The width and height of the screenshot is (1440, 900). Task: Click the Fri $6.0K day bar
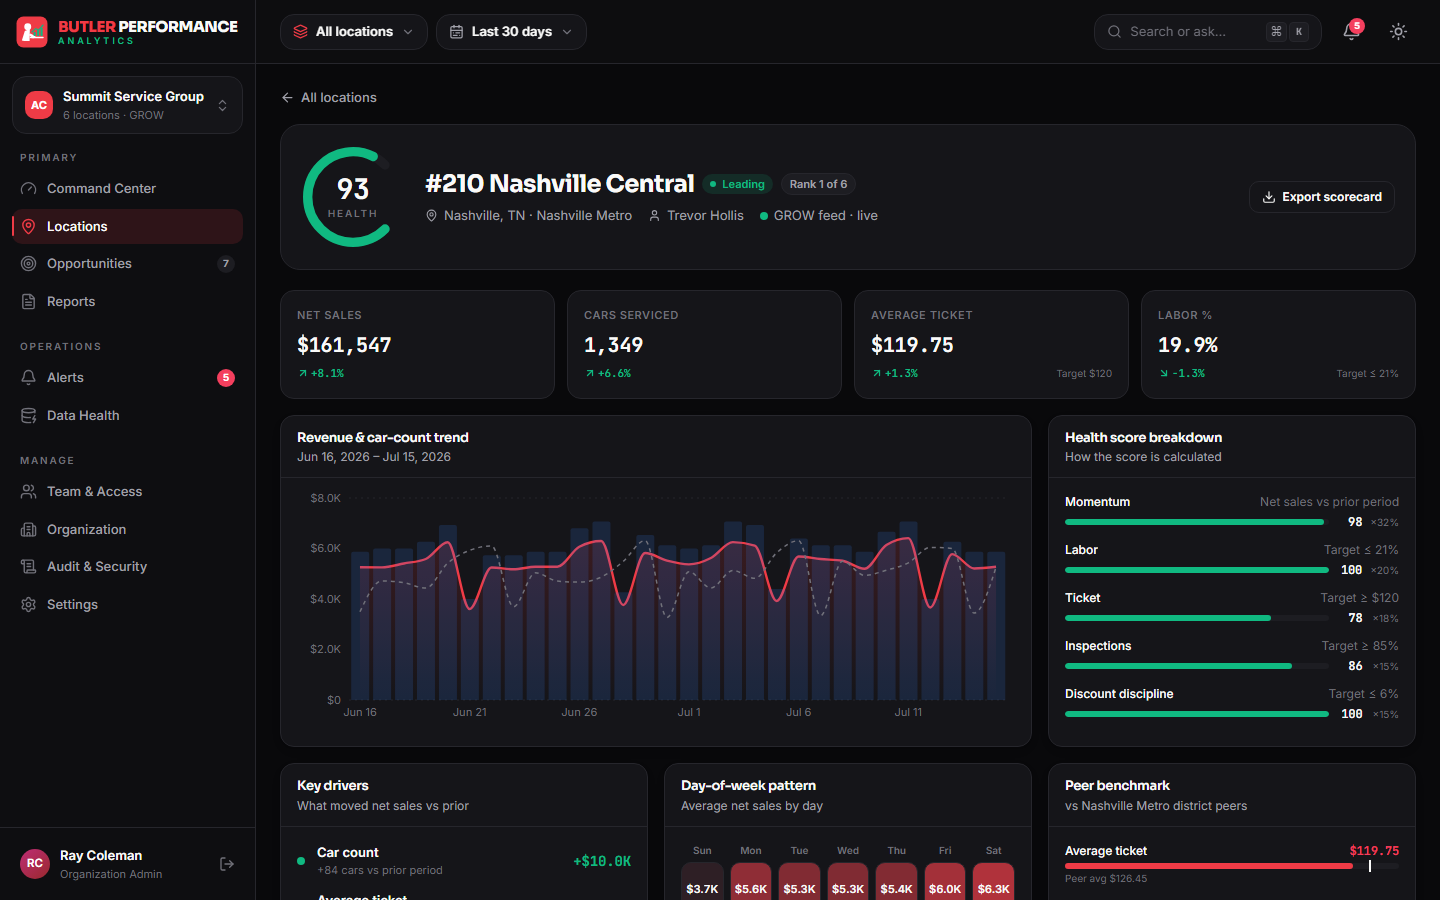pos(945,881)
